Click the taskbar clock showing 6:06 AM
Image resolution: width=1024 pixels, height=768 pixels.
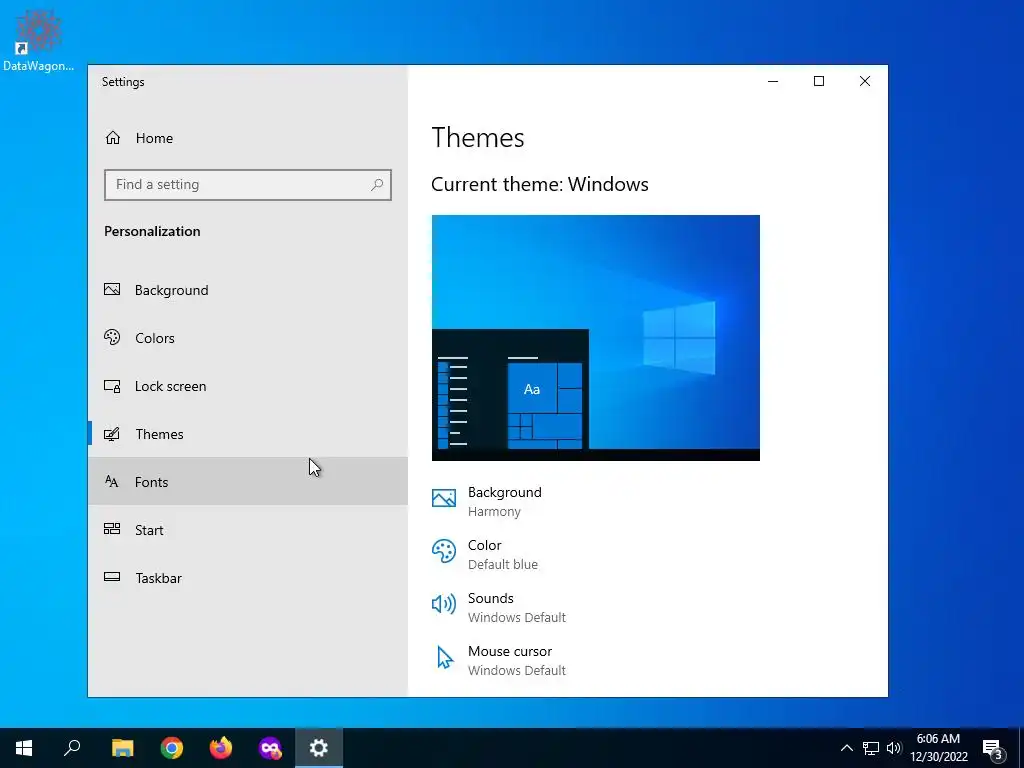[x=939, y=748]
